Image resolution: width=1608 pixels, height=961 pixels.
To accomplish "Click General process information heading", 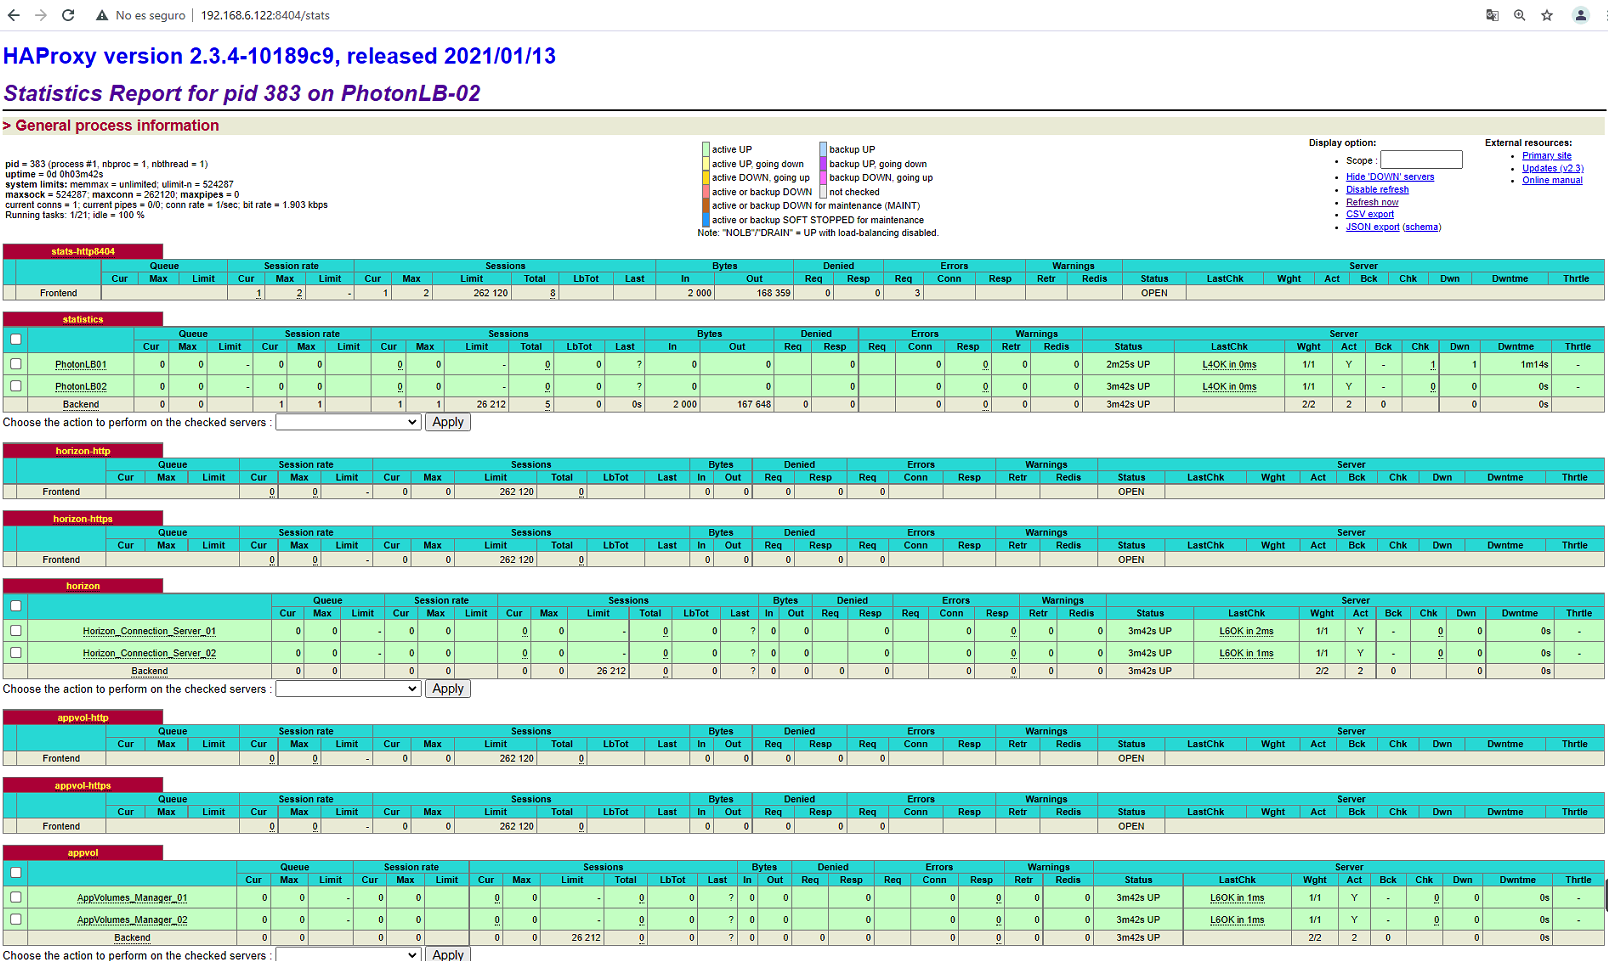I will (x=117, y=126).
